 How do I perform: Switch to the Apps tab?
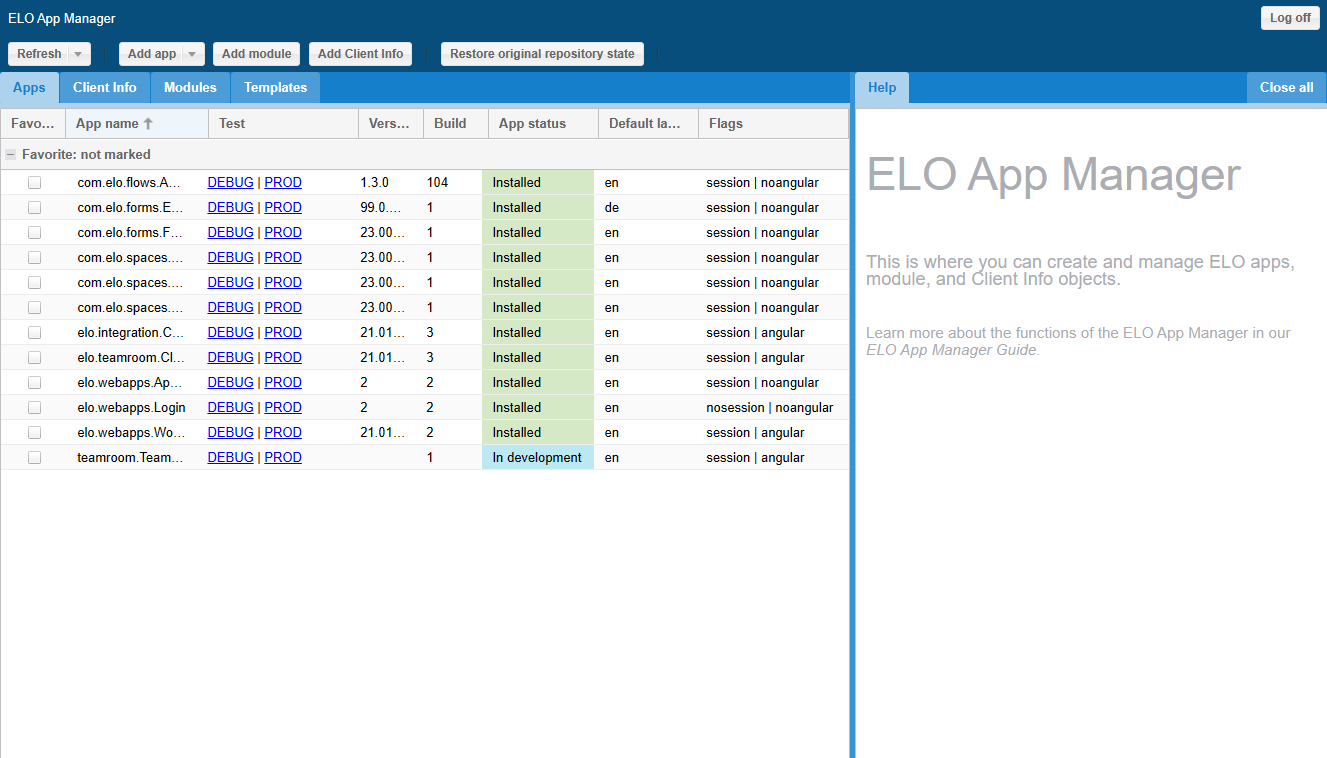[29, 88]
